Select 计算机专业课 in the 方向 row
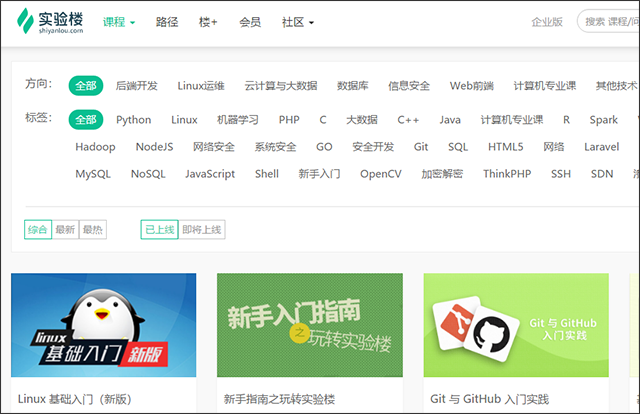The width and height of the screenshot is (640, 414). pyautogui.click(x=544, y=86)
